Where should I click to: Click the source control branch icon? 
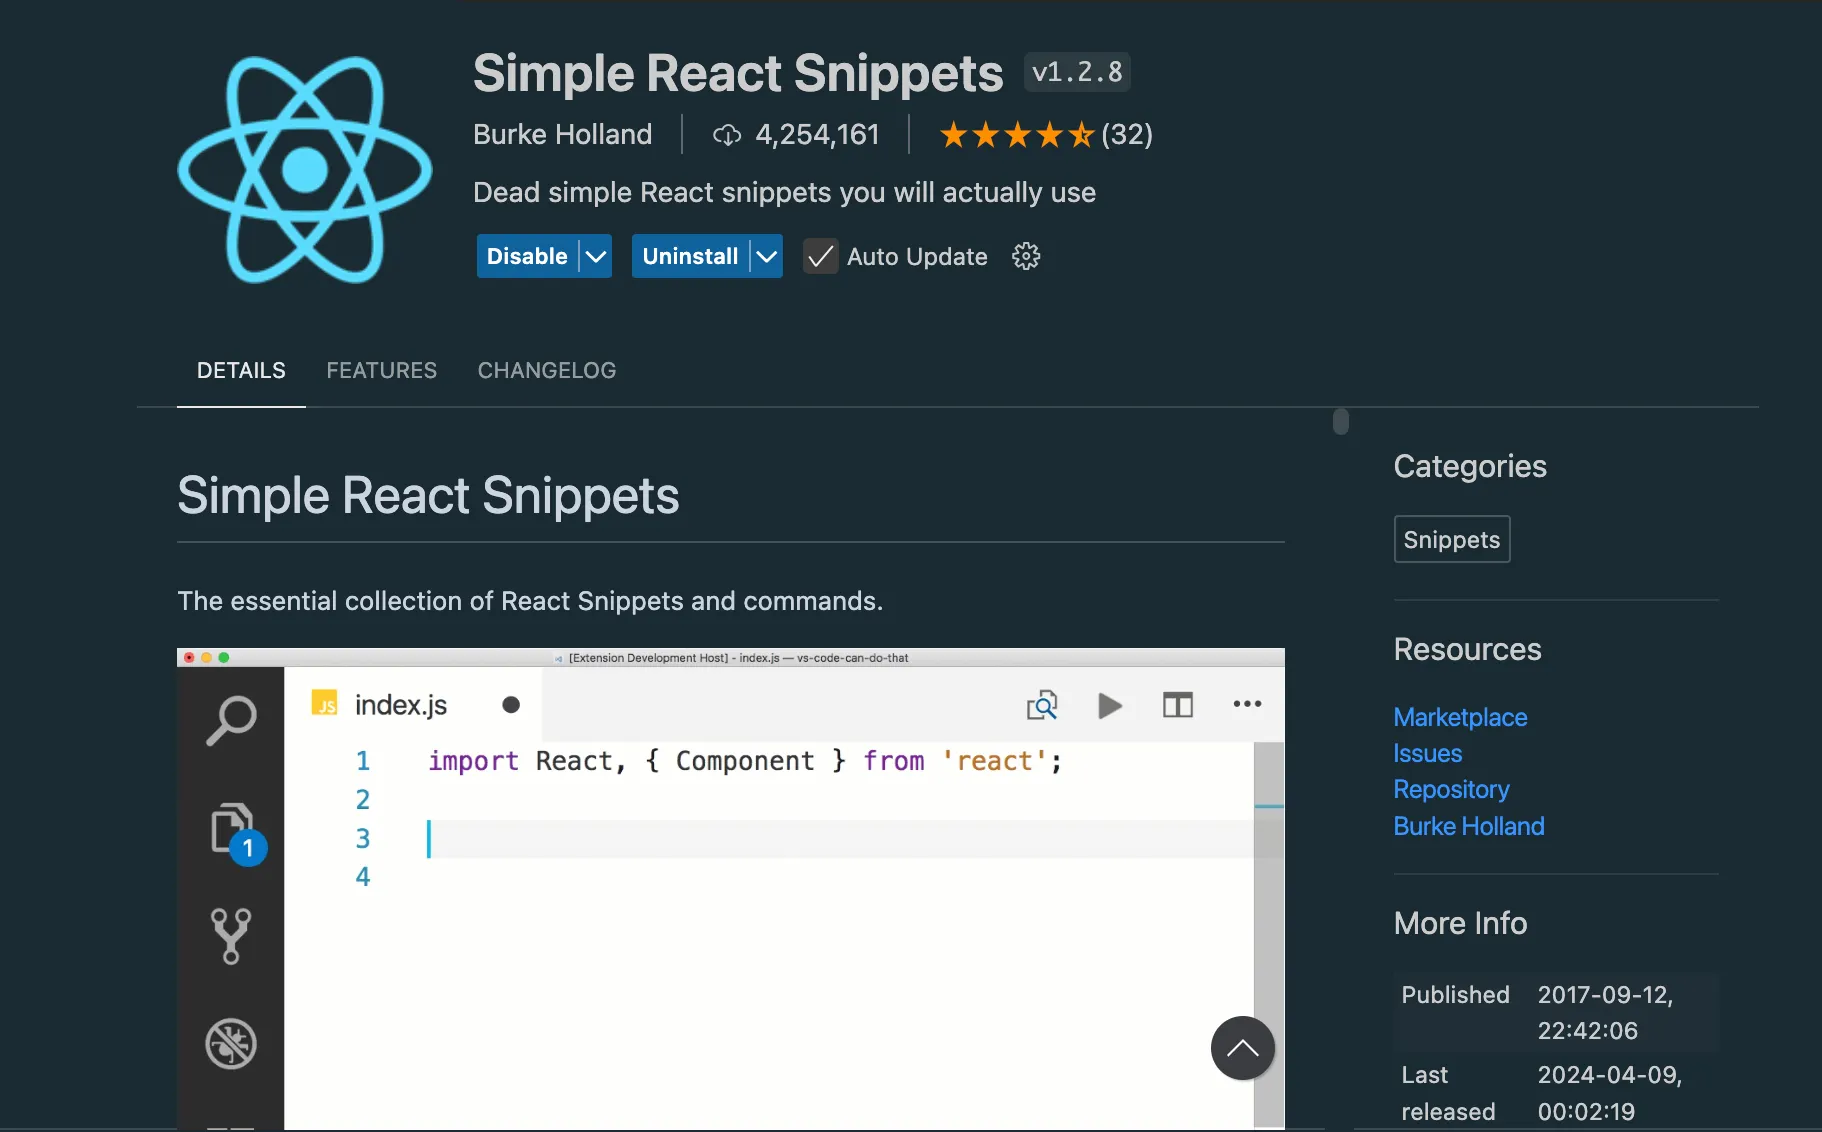pyautogui.click(x=231, y=936)
